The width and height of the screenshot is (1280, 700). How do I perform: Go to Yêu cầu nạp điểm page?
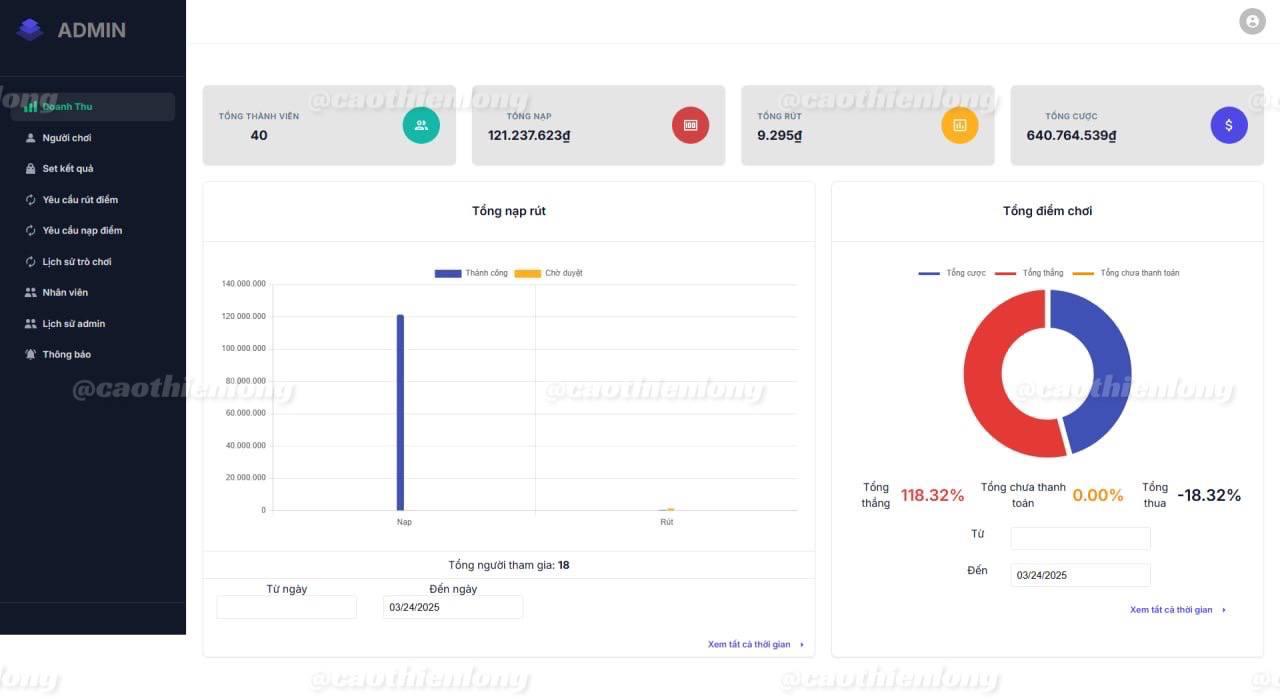click(x=82, y=231)
